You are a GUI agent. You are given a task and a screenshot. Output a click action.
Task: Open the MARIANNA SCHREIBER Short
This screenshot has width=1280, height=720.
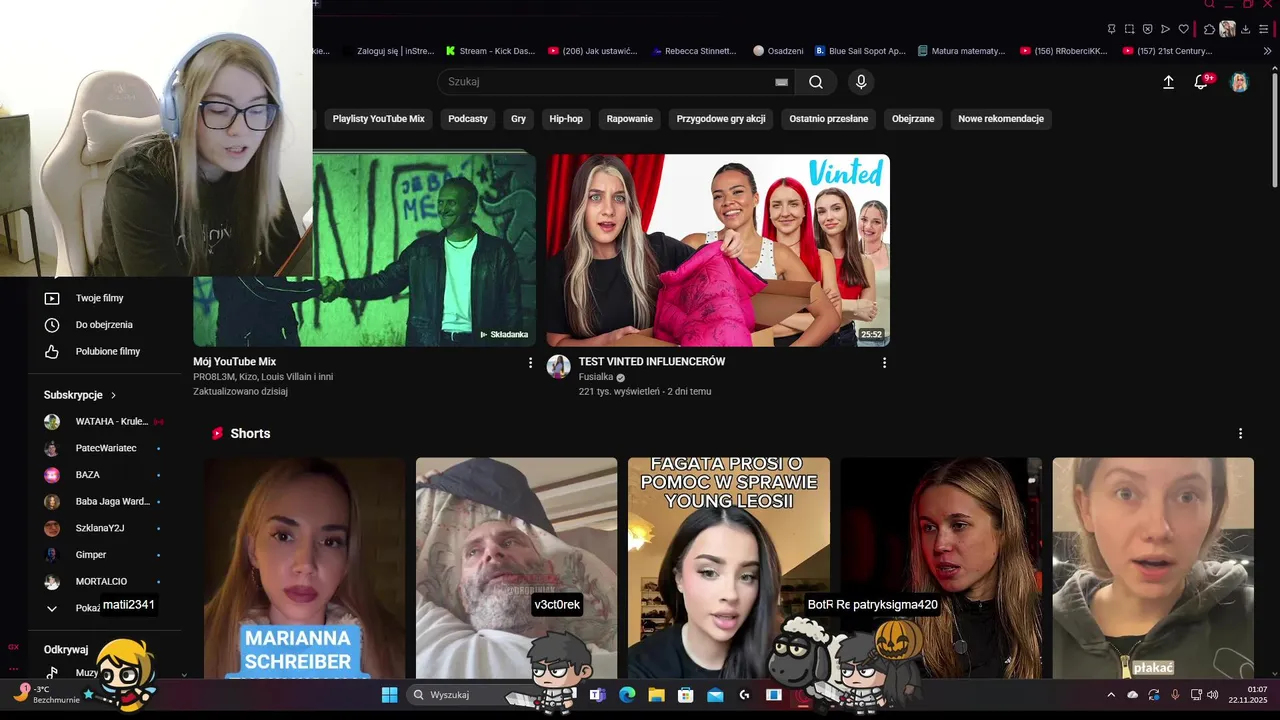pos(305,568)
